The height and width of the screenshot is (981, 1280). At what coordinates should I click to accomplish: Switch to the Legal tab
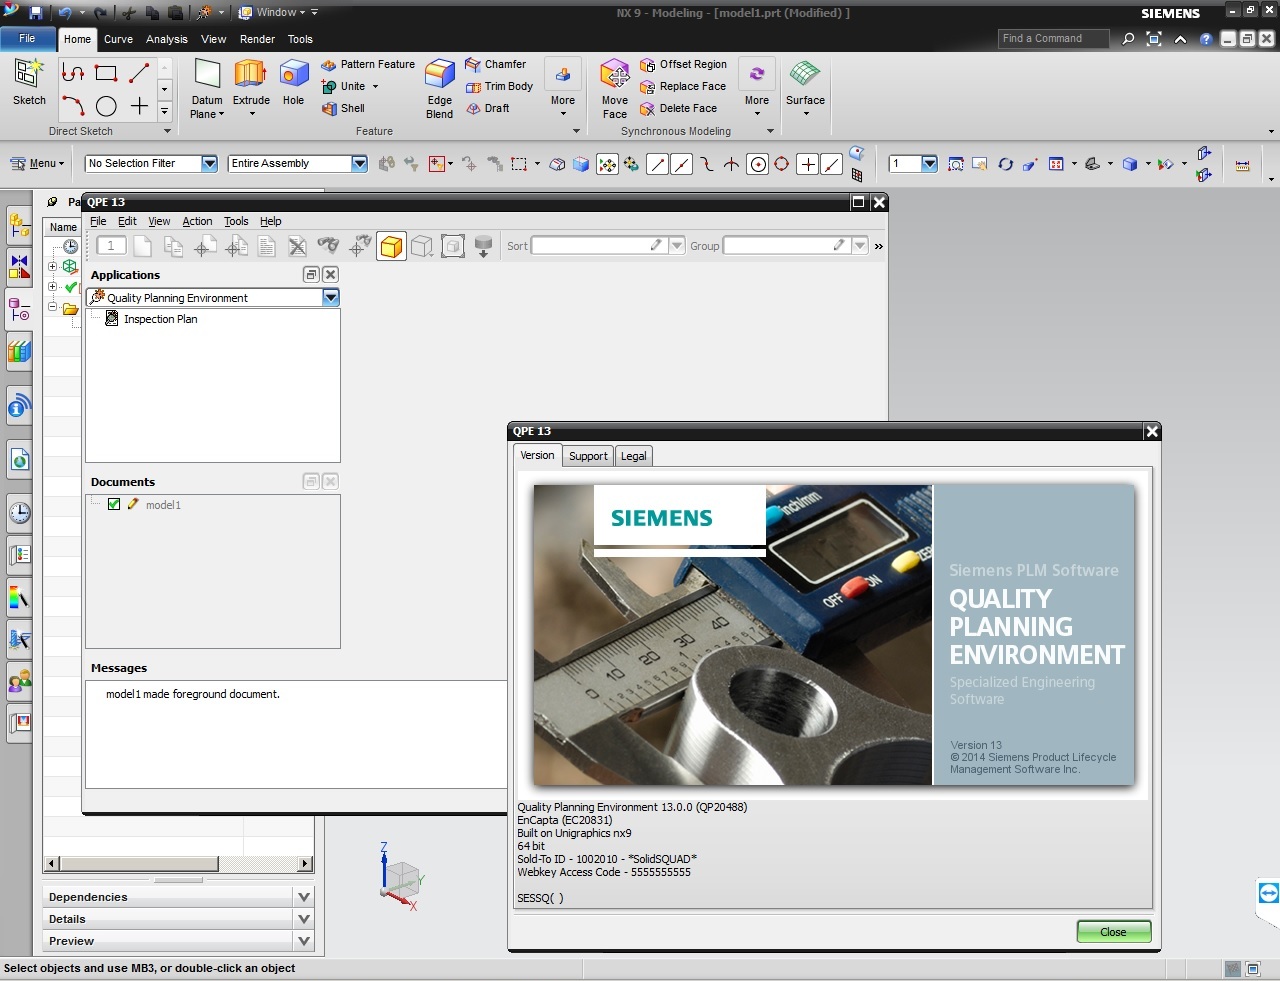click(x=633, y=456)
